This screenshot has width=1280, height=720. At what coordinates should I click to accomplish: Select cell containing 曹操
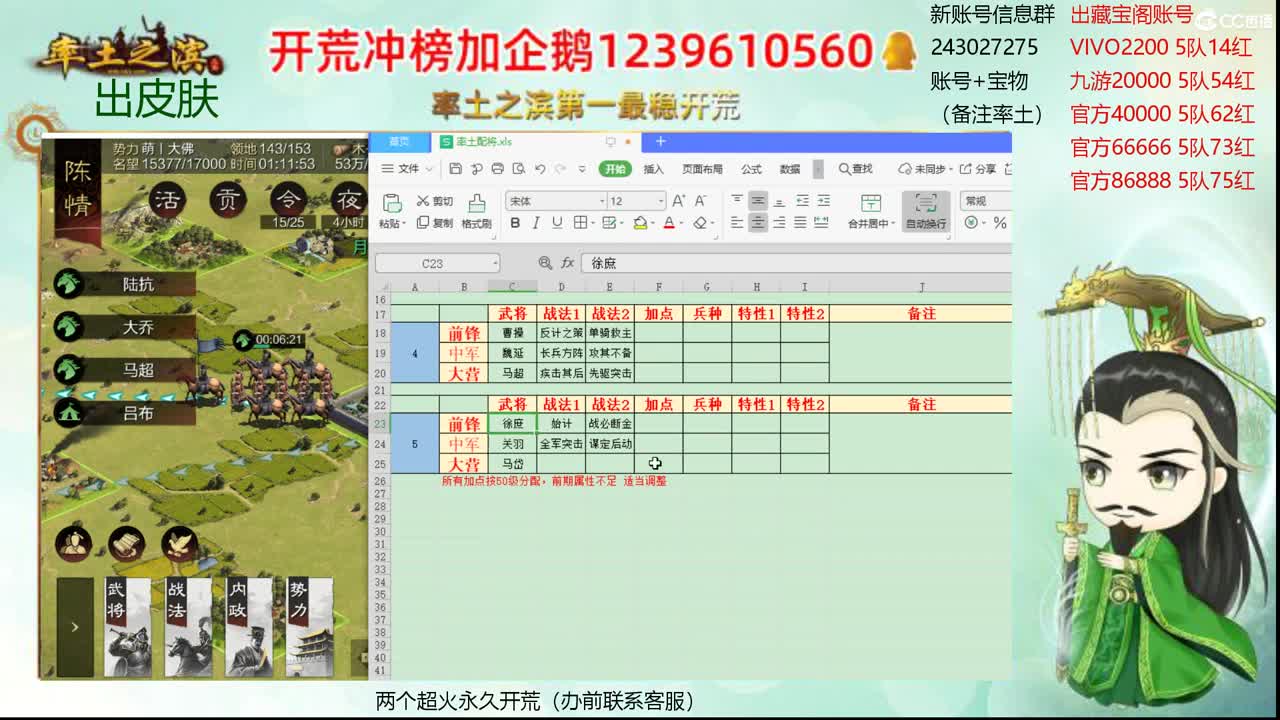[513, 332]
